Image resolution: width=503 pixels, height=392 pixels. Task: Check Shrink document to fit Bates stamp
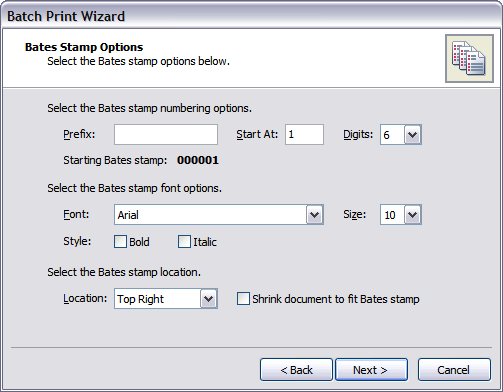(243, 299)
